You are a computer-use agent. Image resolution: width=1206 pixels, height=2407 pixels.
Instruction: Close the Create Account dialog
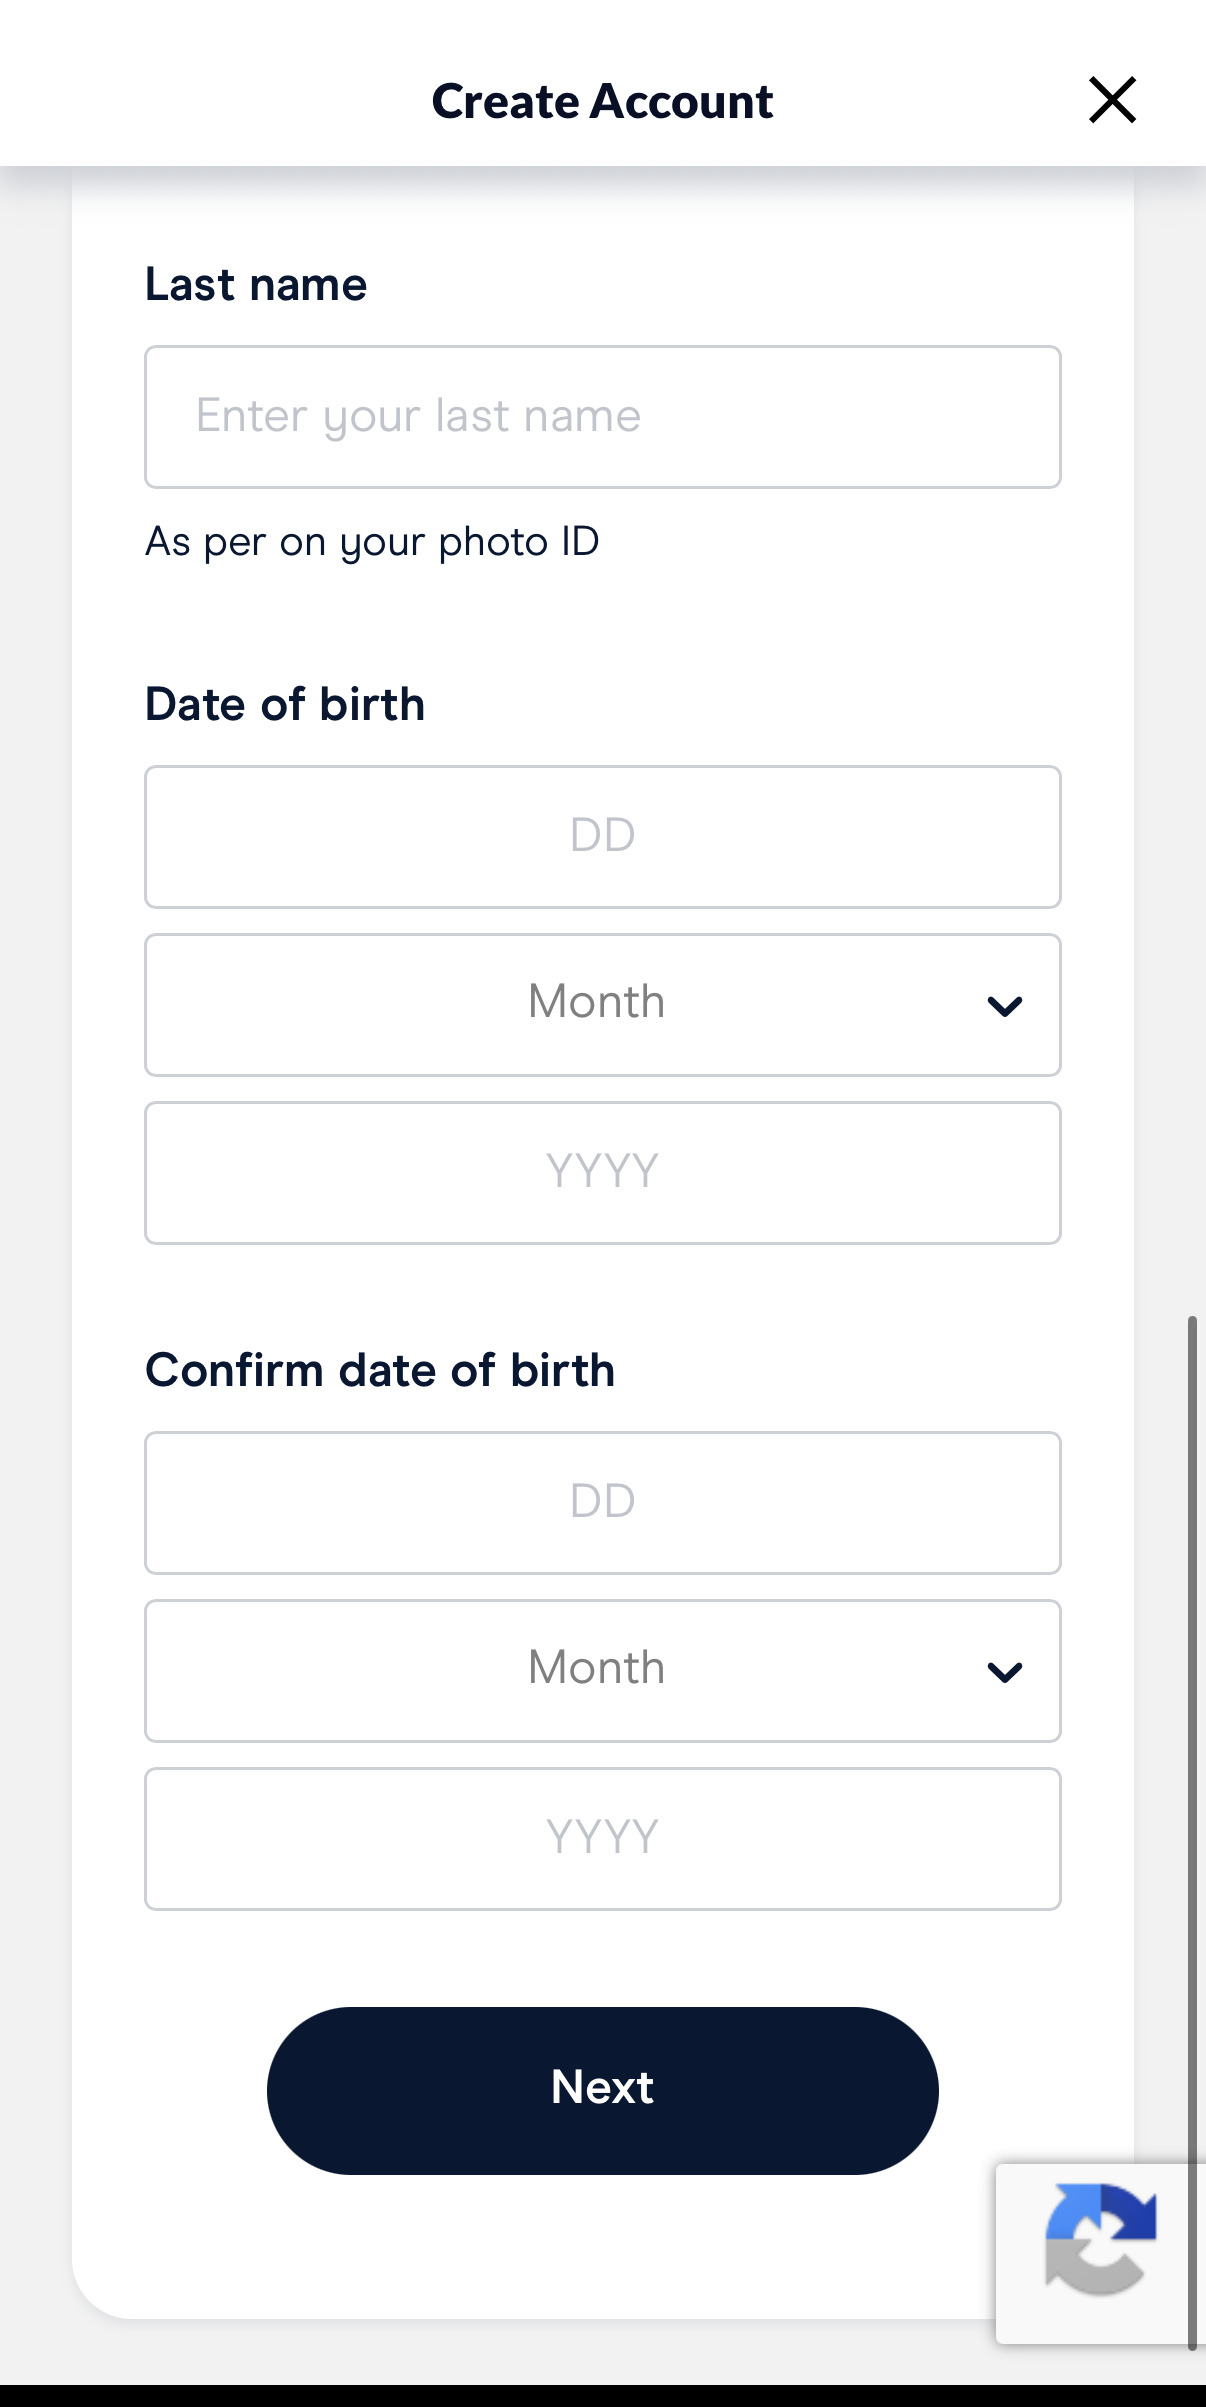1112,100
